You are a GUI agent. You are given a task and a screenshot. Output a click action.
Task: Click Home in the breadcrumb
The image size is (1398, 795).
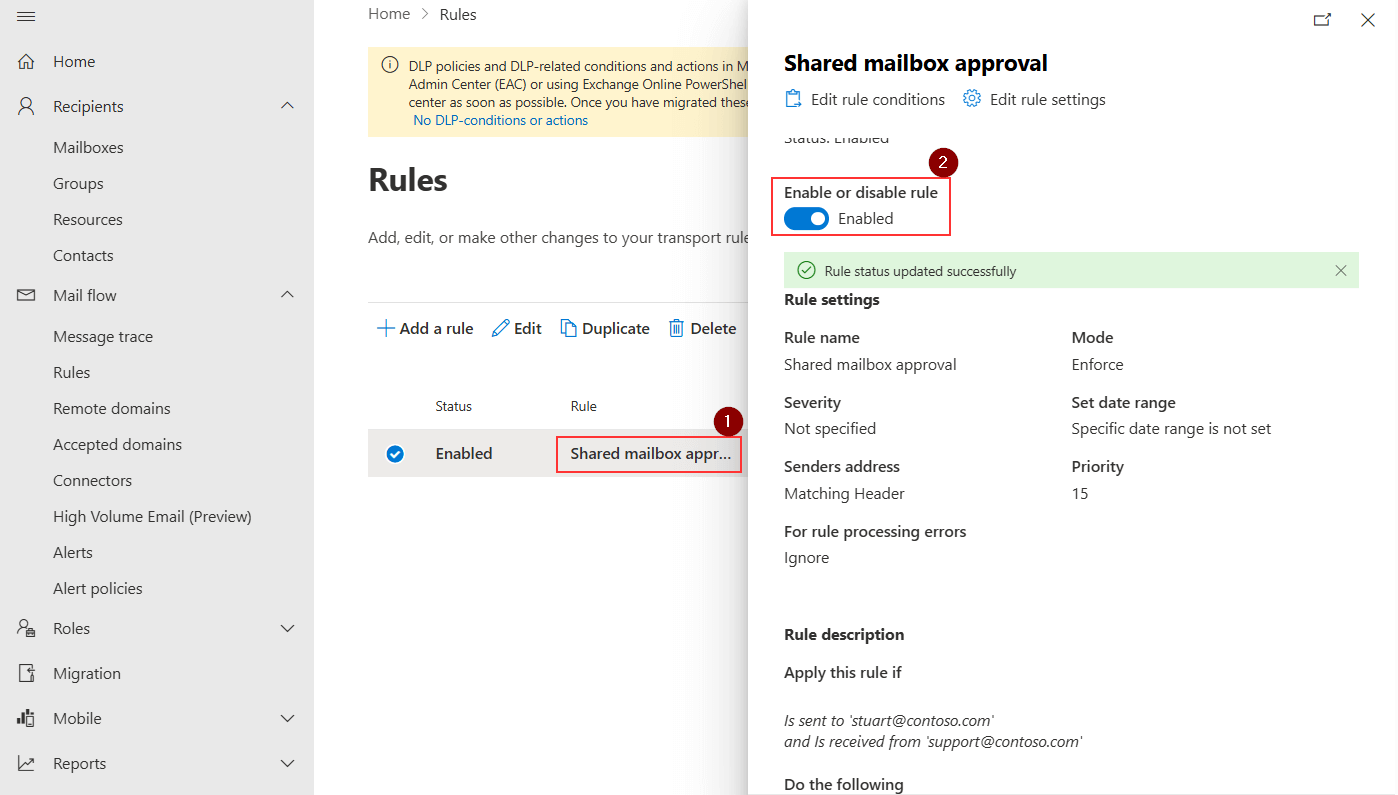[389, 13]
